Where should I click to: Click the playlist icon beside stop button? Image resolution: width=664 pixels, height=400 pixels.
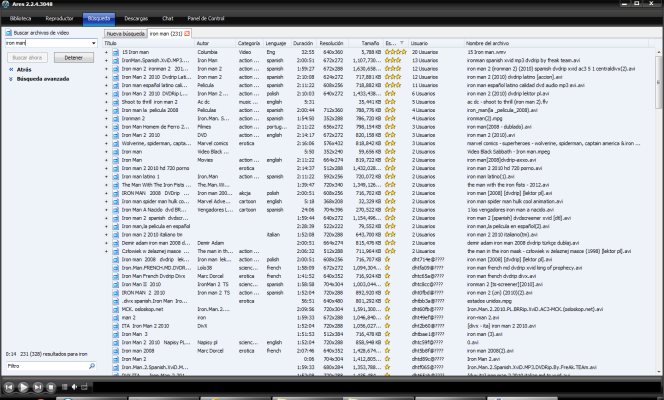point(64,387)
